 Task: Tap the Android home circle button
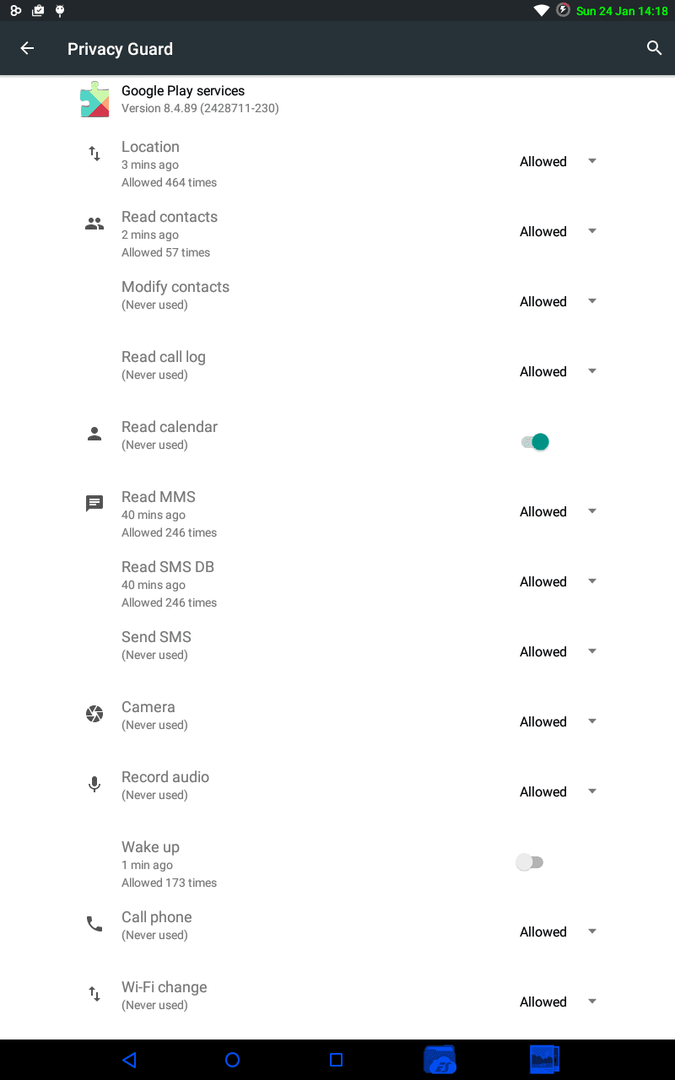tap(233, 1059)
